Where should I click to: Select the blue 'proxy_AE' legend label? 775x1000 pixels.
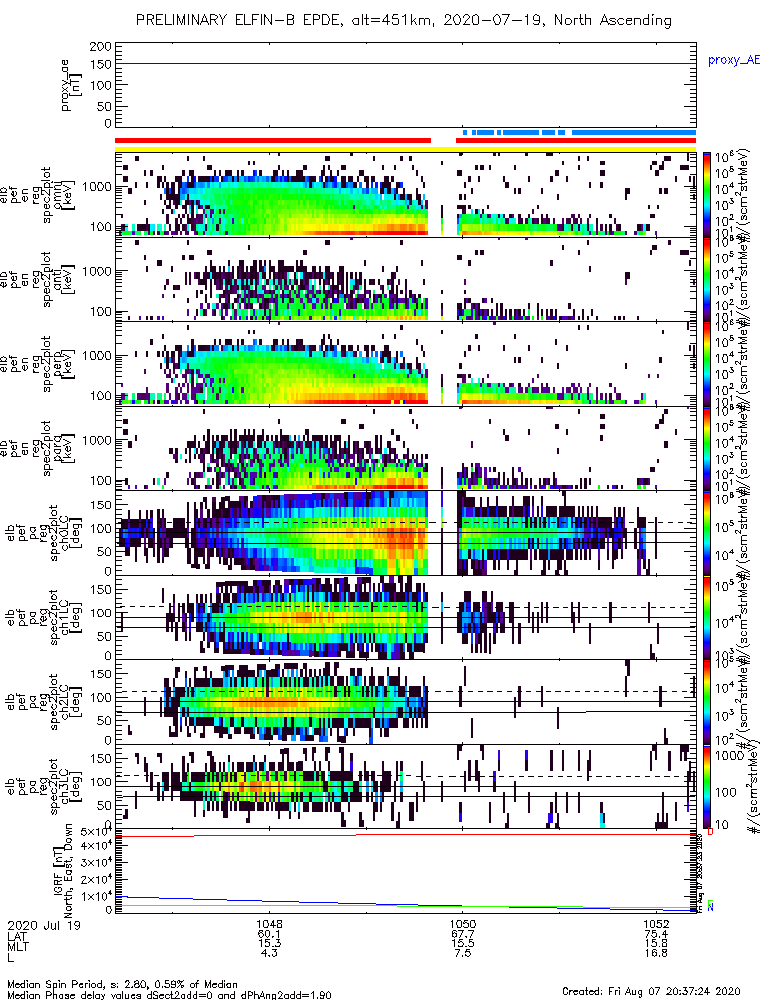click(x=734, y=61)
